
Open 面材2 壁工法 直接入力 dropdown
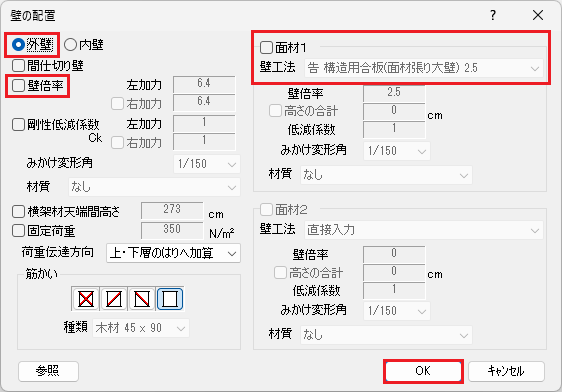click(424, 230)
